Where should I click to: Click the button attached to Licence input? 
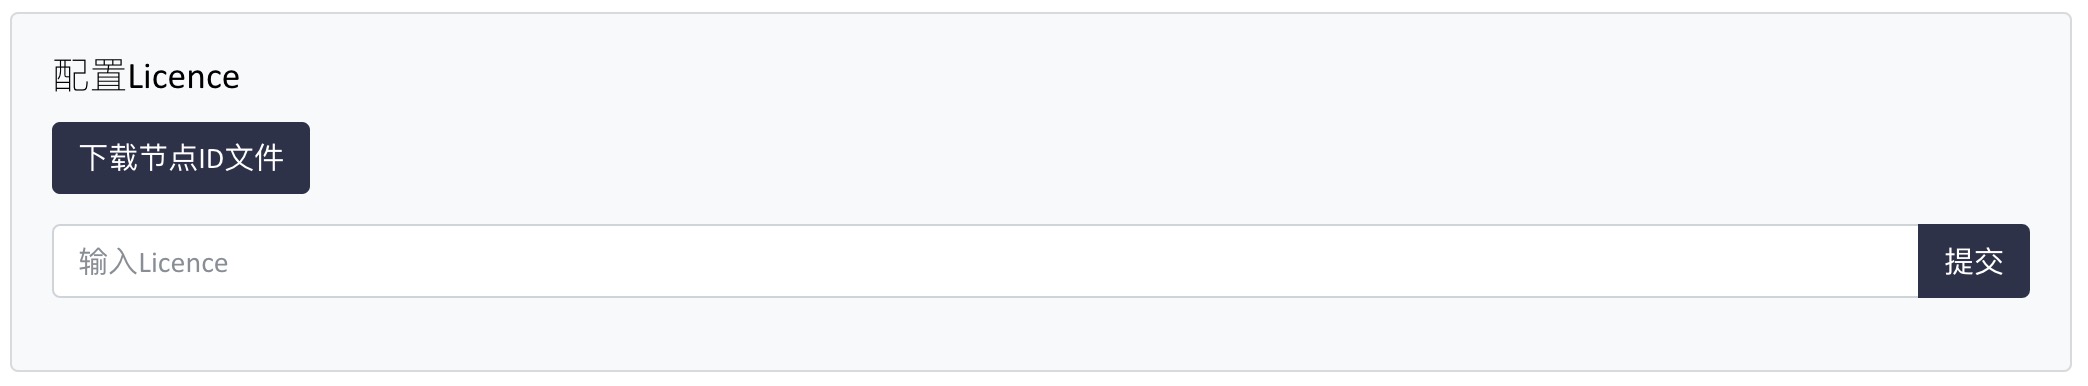coord(1973,261)
